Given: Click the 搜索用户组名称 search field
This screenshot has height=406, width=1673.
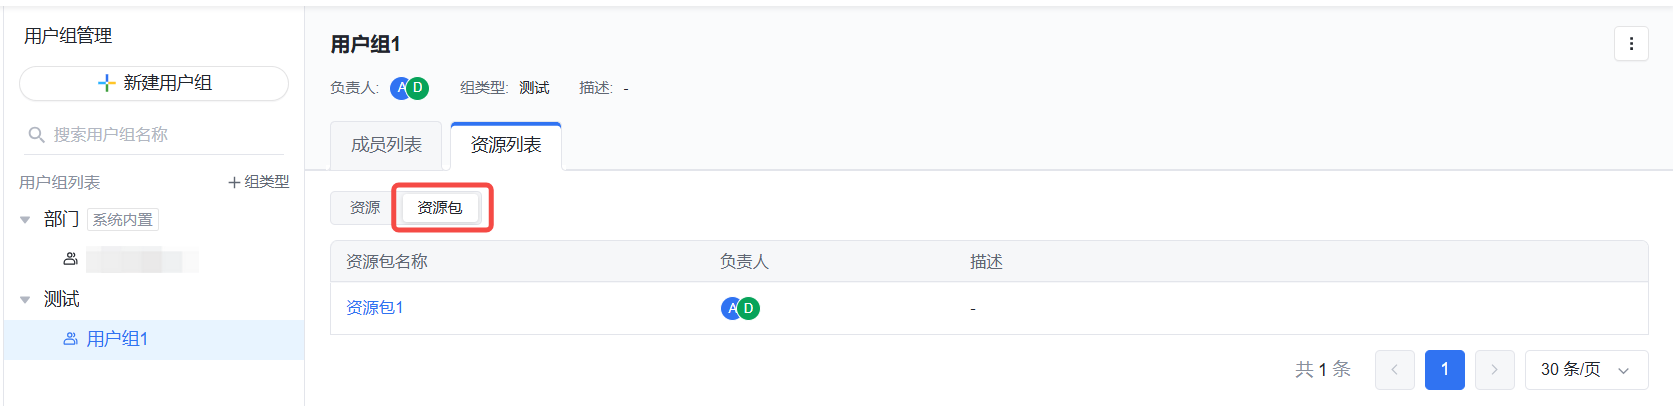Looking at the screenshot, I should click(x=160, y=135).
